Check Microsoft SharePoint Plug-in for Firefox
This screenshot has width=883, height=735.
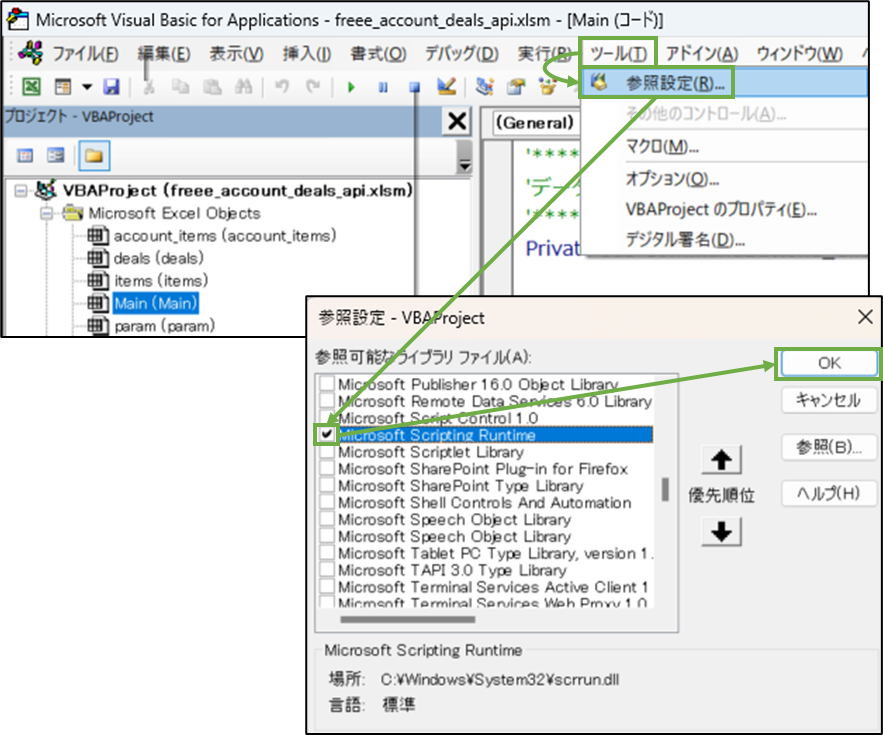click(x=327, y=468)
